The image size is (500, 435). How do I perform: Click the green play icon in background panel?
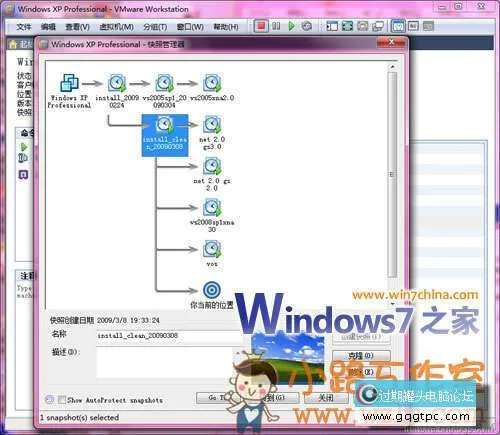(24, 147)
